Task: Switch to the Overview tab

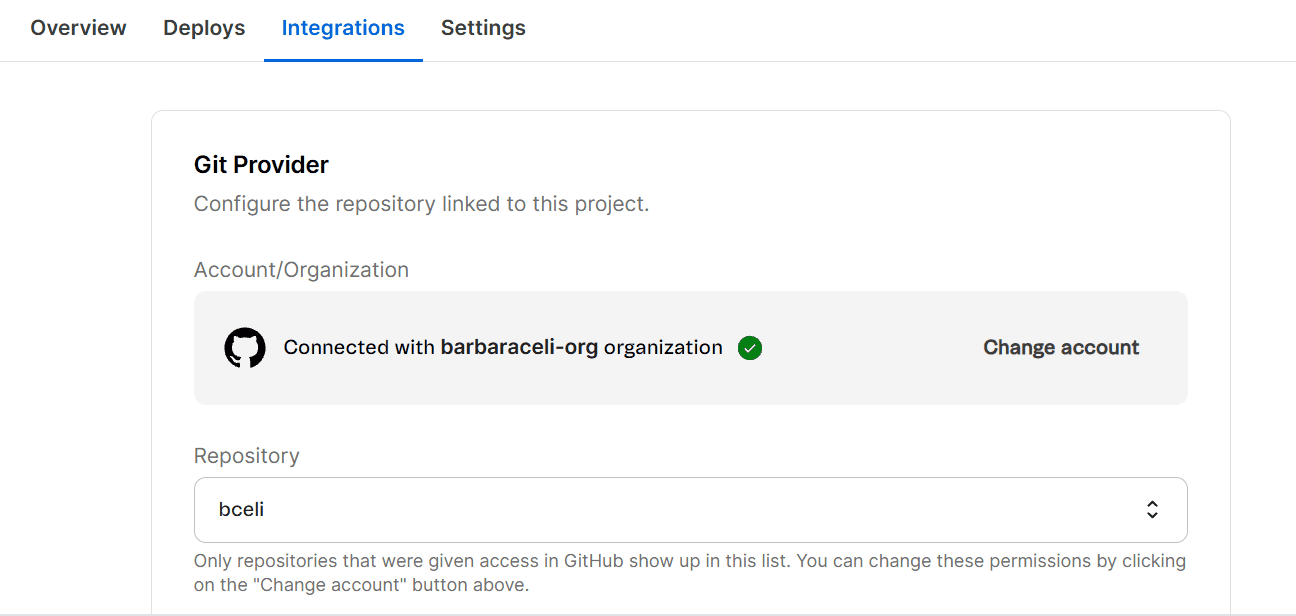Action: 78,28
